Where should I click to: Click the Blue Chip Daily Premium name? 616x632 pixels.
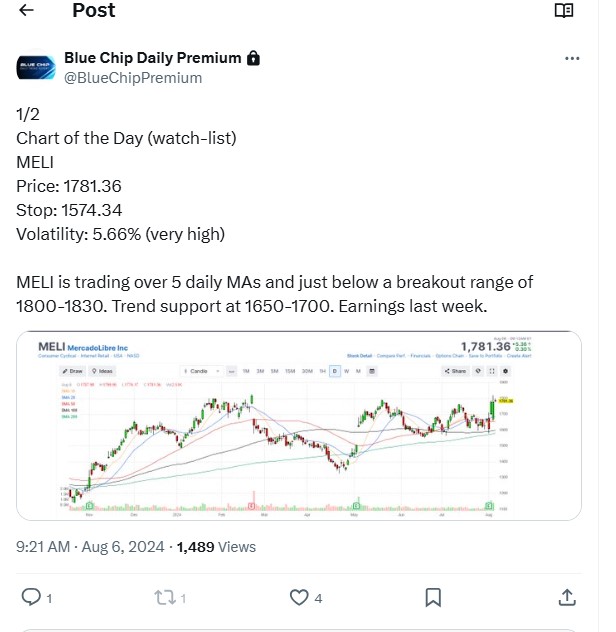pos(153,58)
